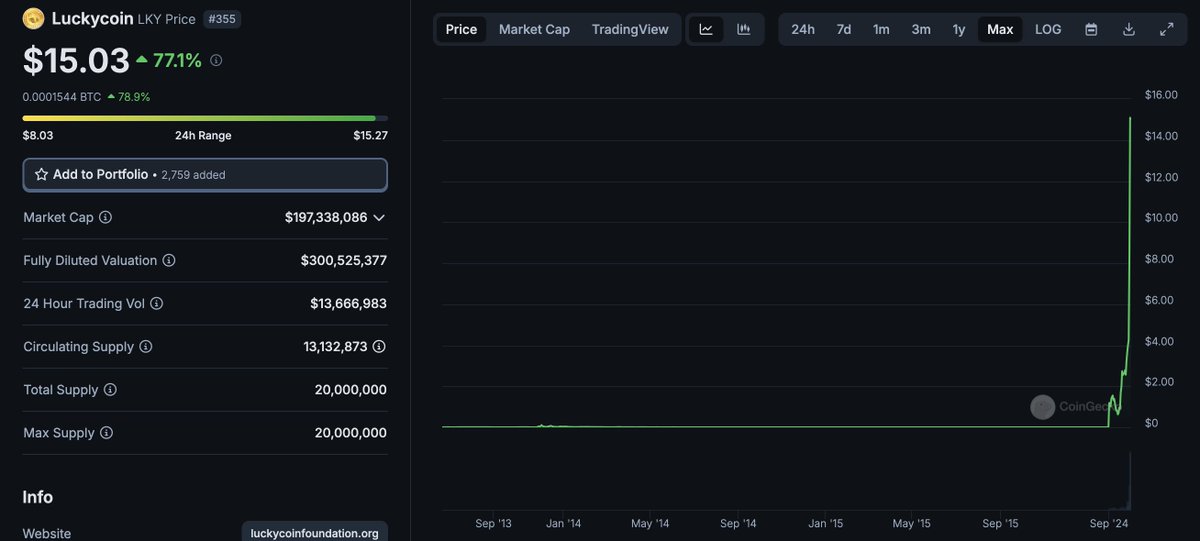This screenshot has width=1200, height=541.
Task: Click the $15.27 range high value
Action: (370, 135)
